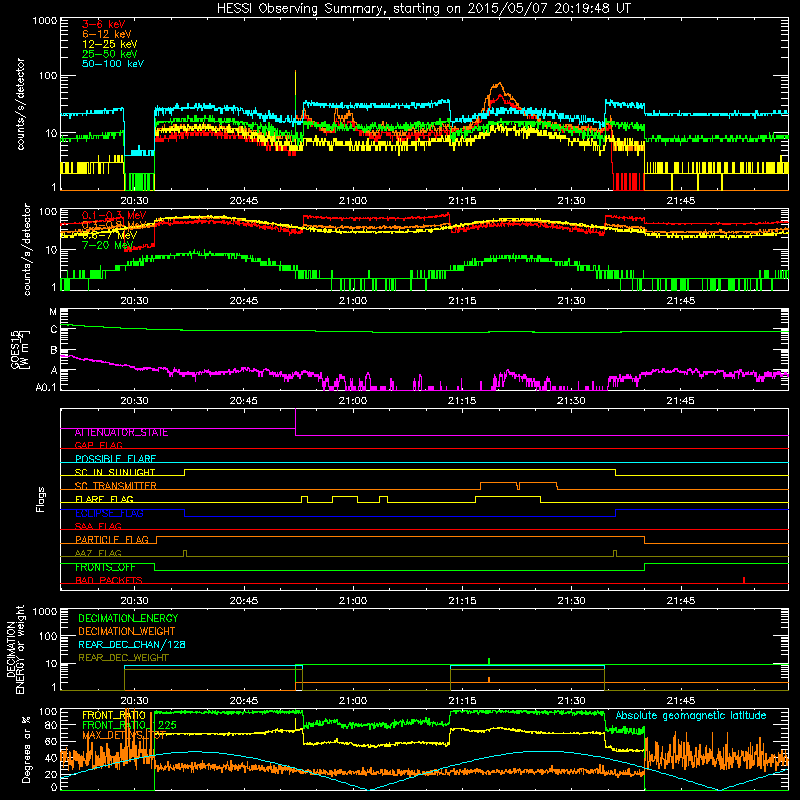Viewport: 800px width, 800px height.
Task: Select the ATTENUATOR_STATE flag label
Action: pos(121,433)
